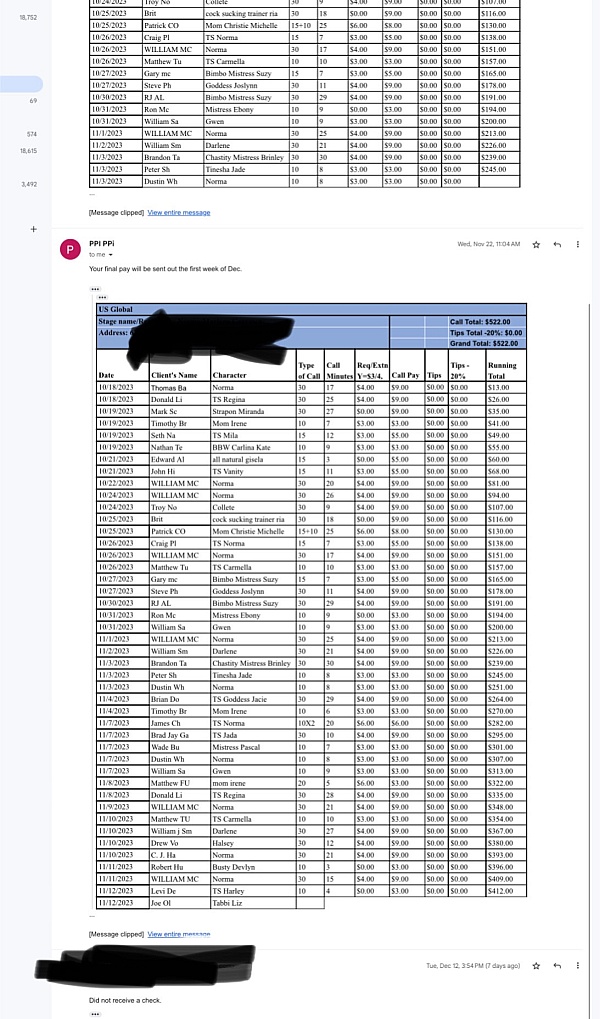Show trimmed content under "Did not receive a check"
The width and height of the screenshot is (600, 1019).
tap(95, 1014)
